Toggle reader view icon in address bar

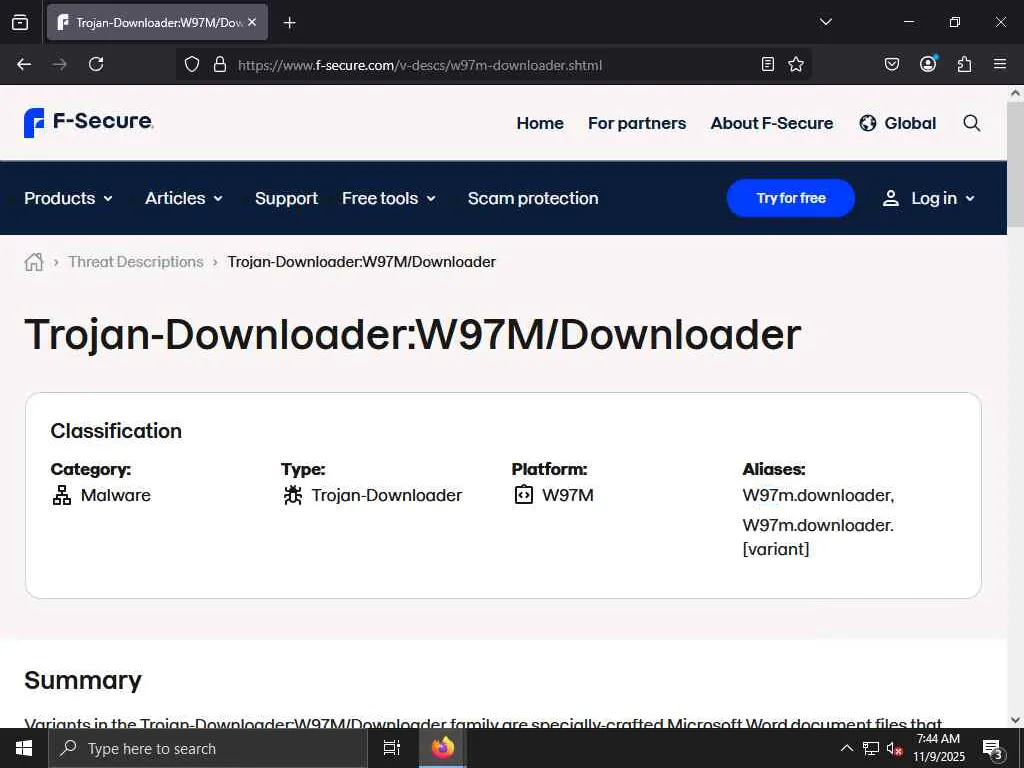[768, 64]
